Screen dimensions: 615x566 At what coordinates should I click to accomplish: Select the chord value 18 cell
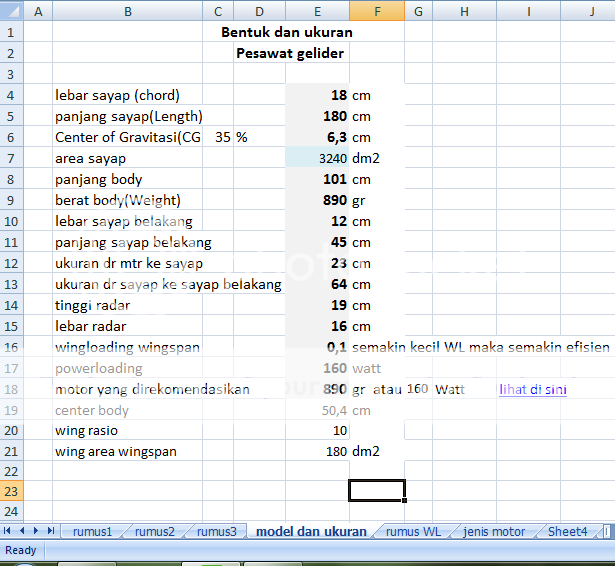point(317,95)
